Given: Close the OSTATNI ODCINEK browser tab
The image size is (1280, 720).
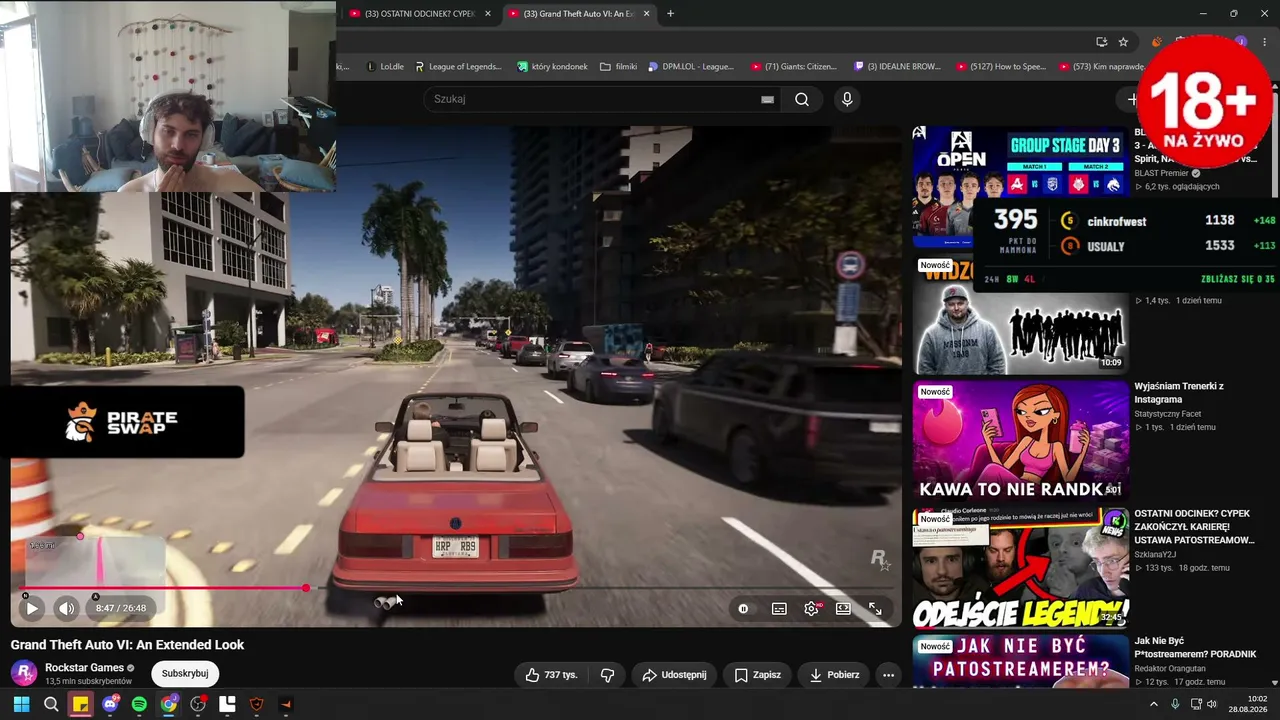Looking at the screenshot, I should point(488,14).
